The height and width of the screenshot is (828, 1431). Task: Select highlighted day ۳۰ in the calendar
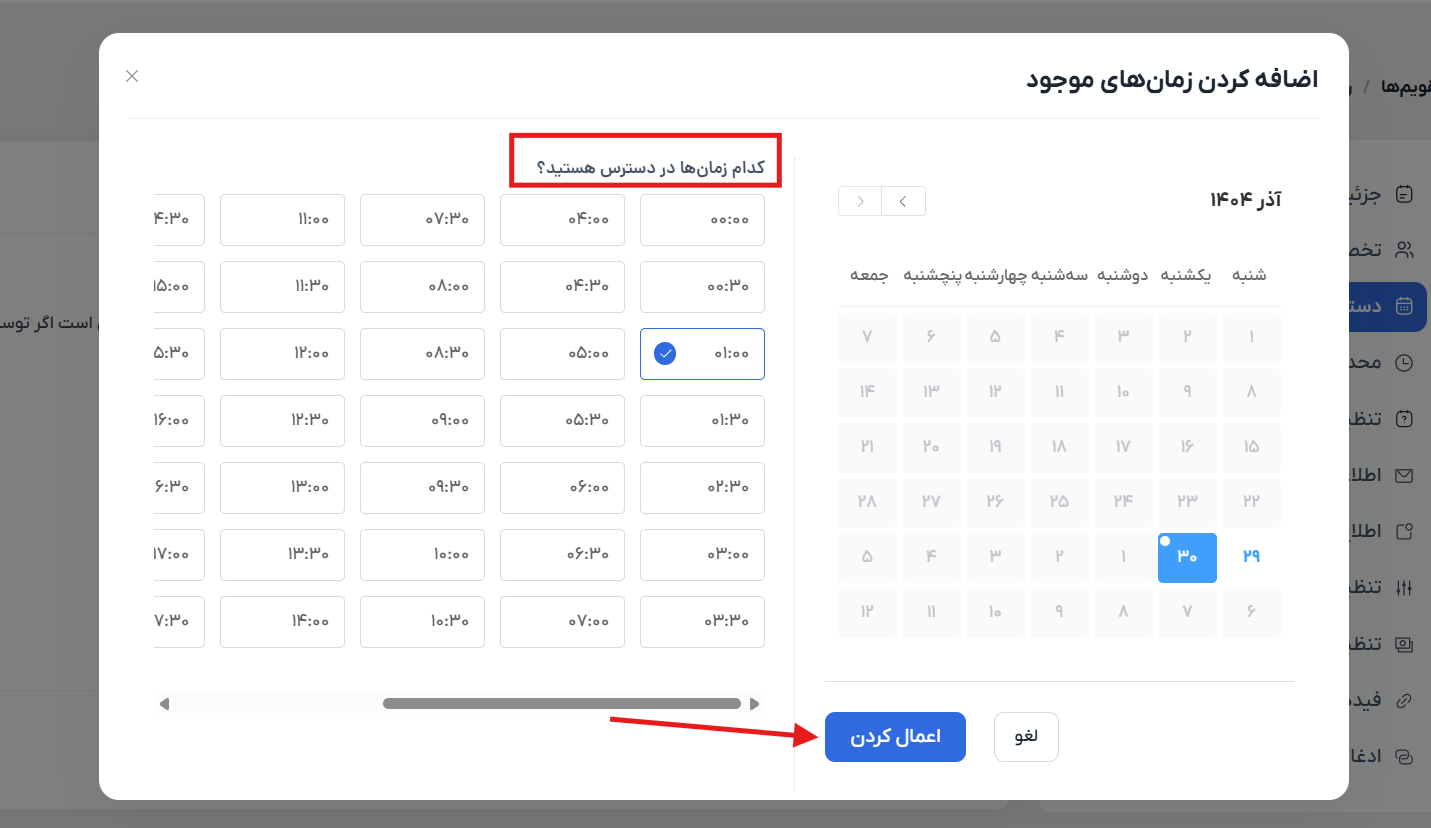coord(1187,557)
